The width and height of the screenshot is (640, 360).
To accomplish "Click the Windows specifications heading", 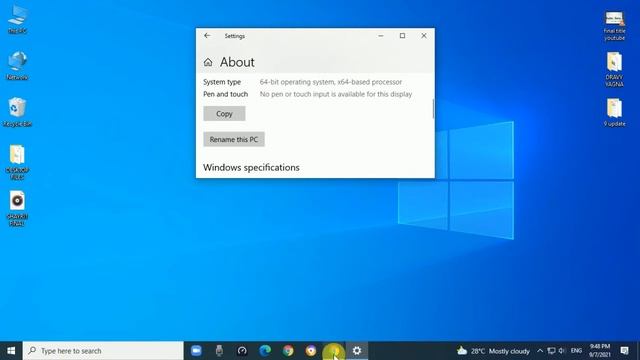I will pos(251,167).
